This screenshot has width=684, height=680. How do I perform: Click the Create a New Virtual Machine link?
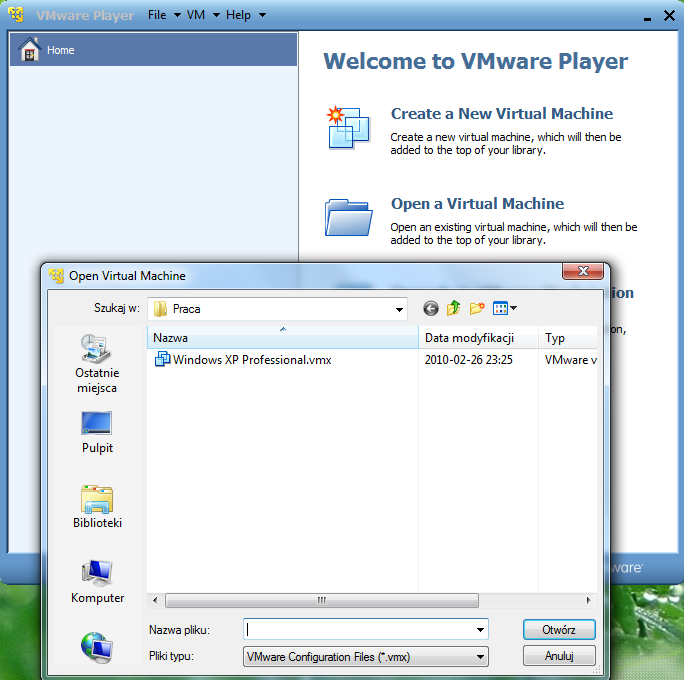502,114
